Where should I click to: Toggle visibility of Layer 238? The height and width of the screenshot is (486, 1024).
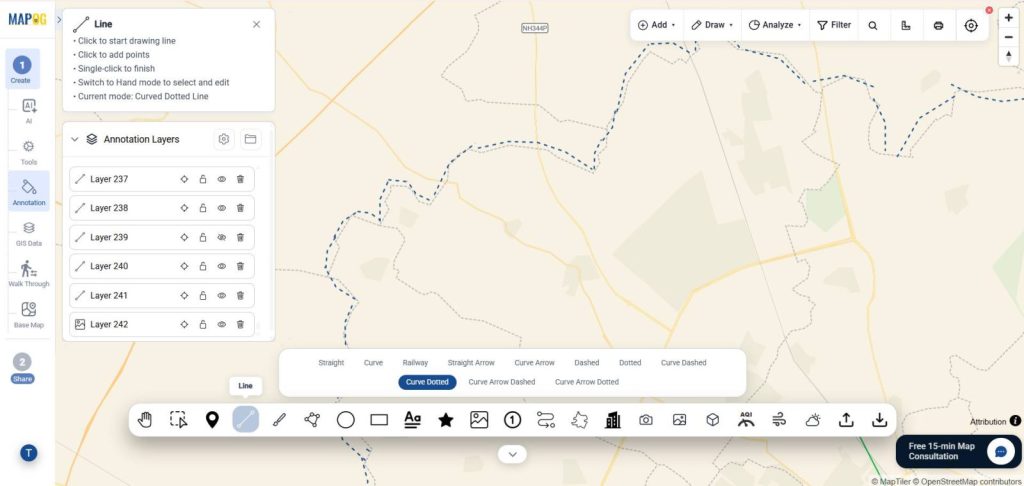coord(221,208)
